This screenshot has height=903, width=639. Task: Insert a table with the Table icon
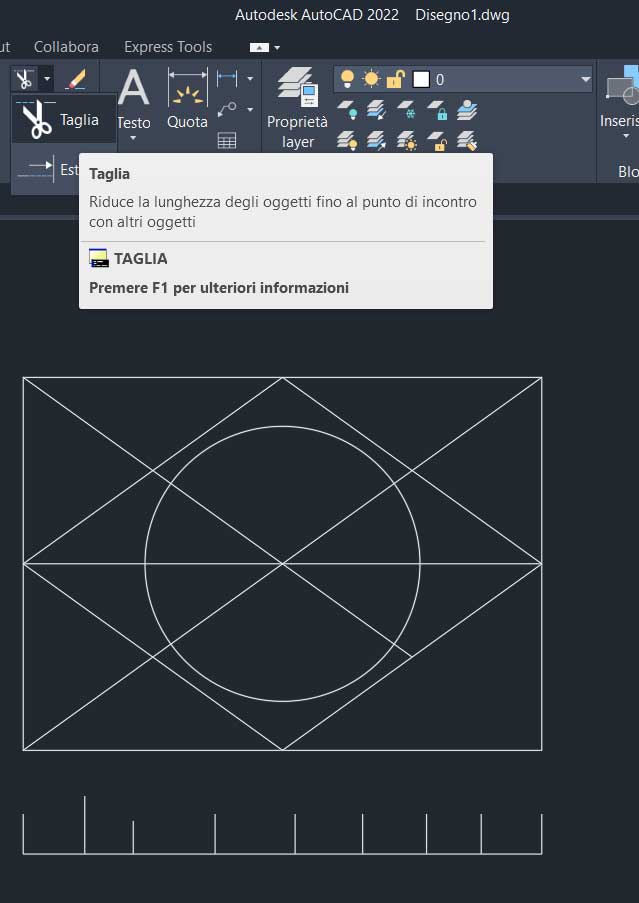tap(227, 140)
